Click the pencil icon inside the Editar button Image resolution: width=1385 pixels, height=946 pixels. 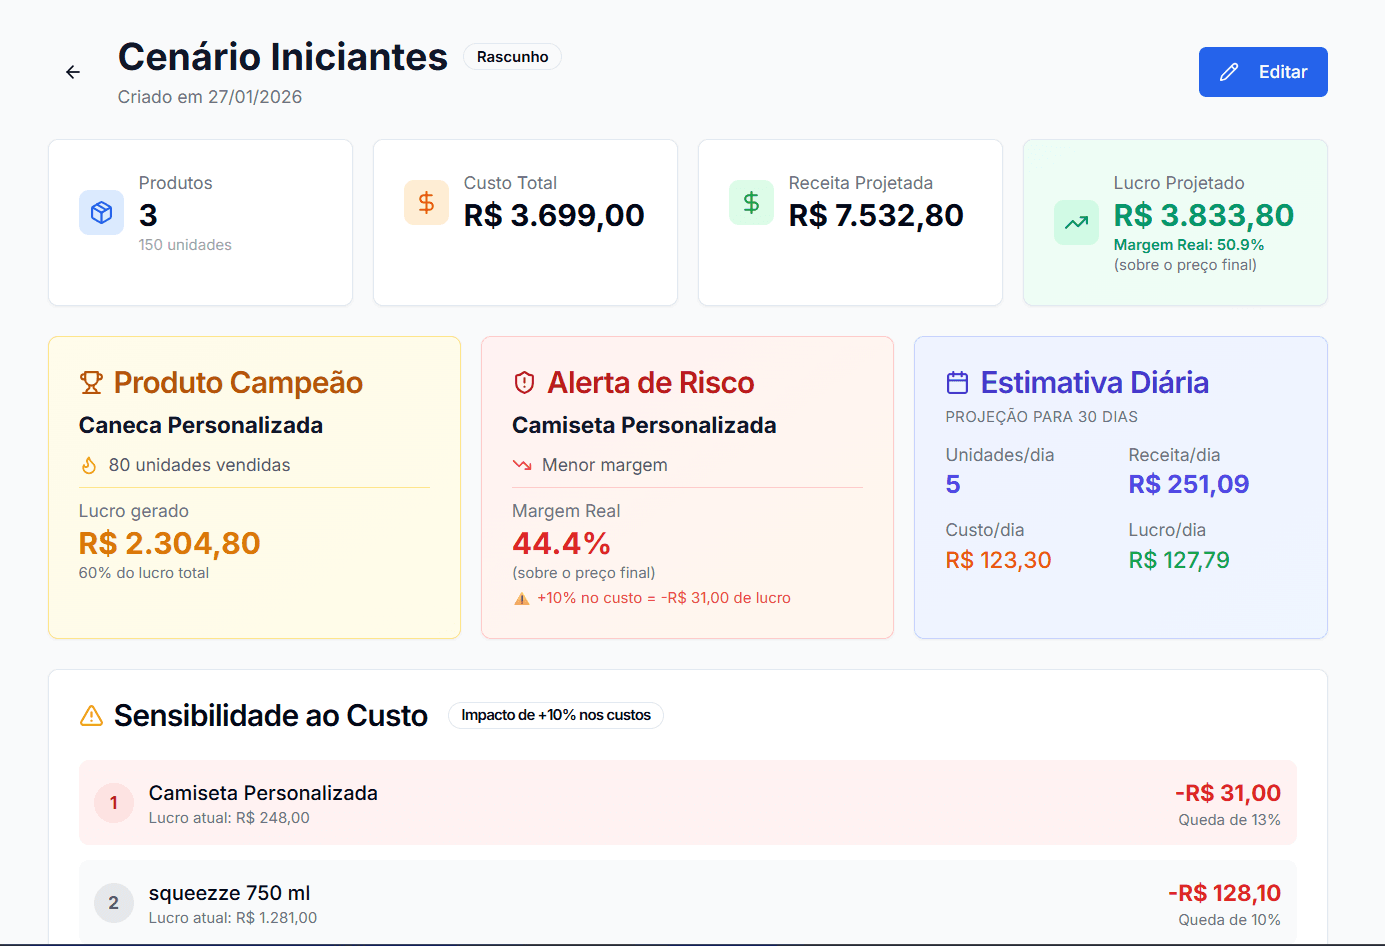coord(1229,71)
